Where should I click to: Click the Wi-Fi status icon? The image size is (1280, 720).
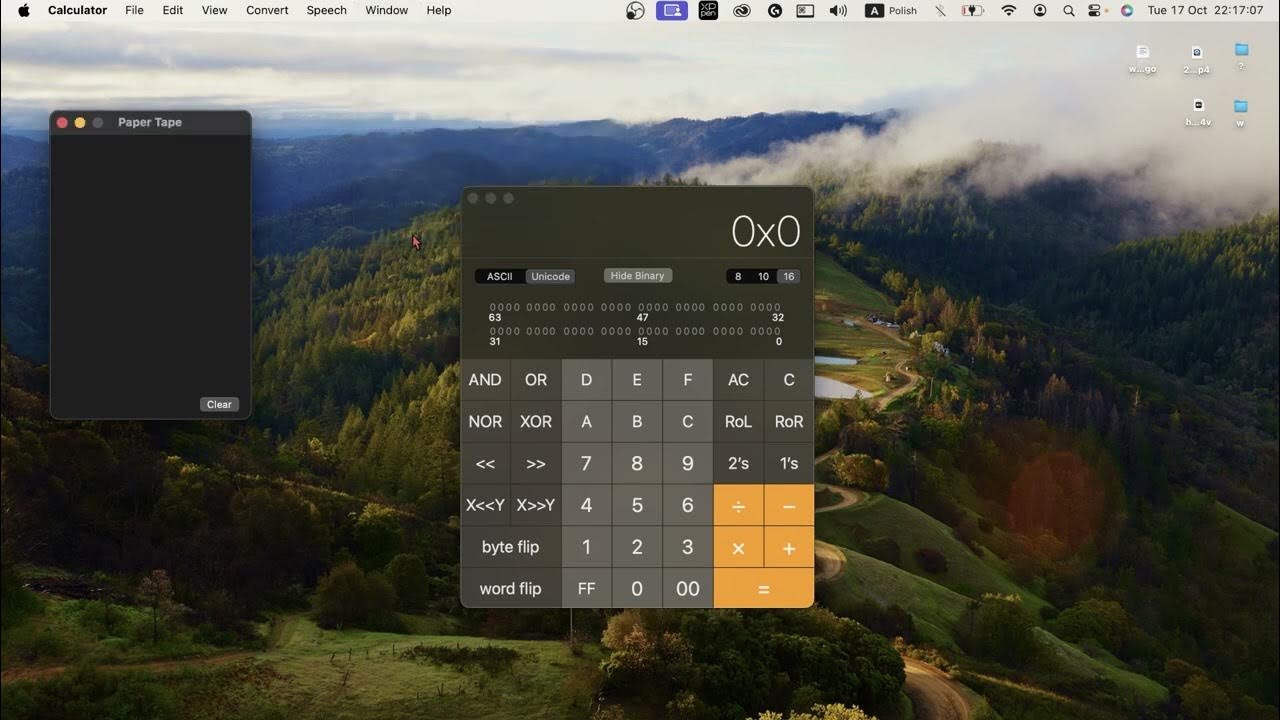(x=1009, y=10)
